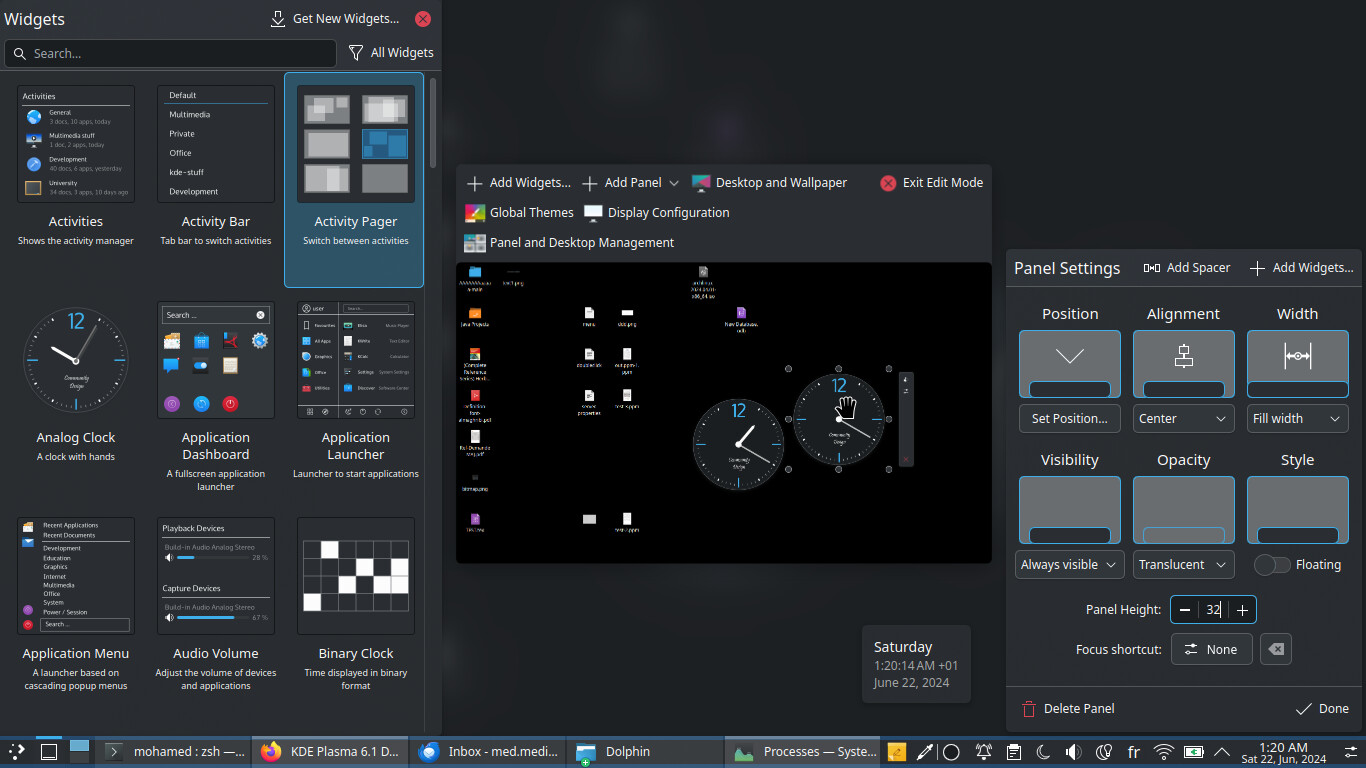Click the Visibility preview box
Screen dimensions: 1366x768
(x=1070, y=510)
